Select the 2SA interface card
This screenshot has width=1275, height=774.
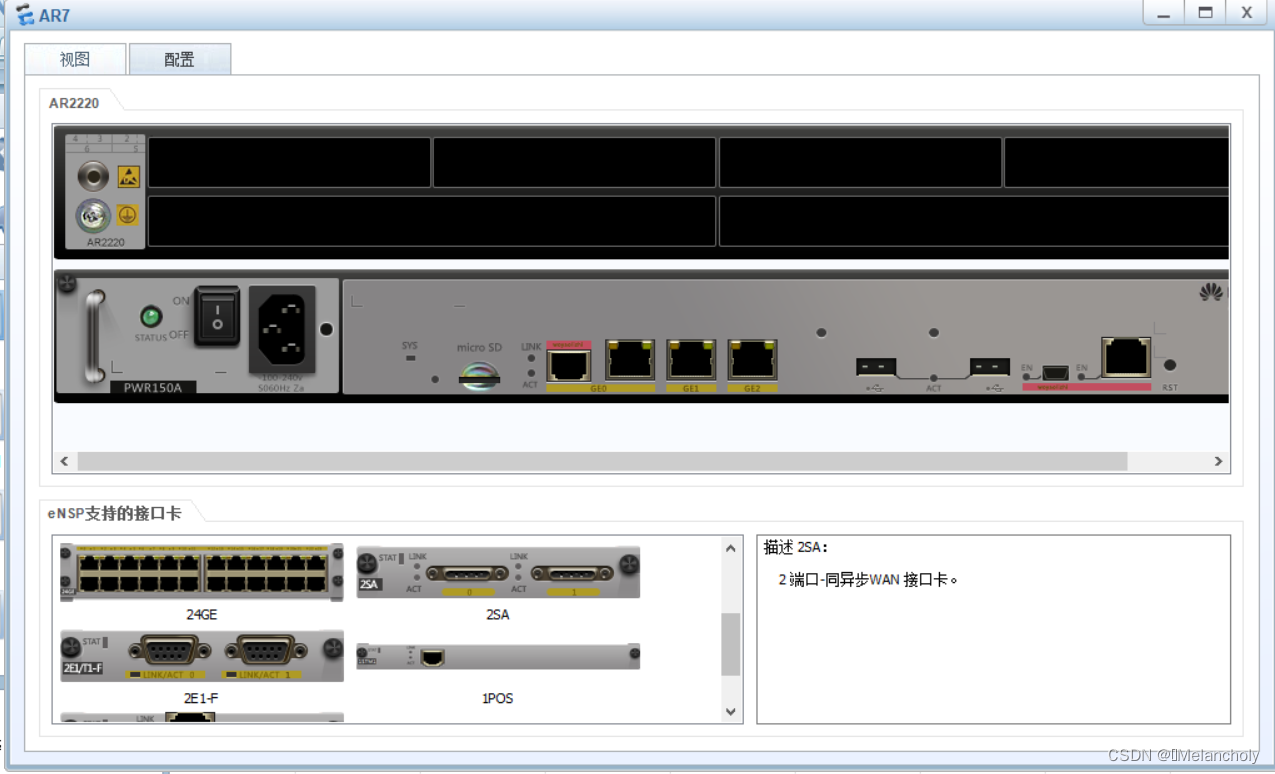[497, 571]
